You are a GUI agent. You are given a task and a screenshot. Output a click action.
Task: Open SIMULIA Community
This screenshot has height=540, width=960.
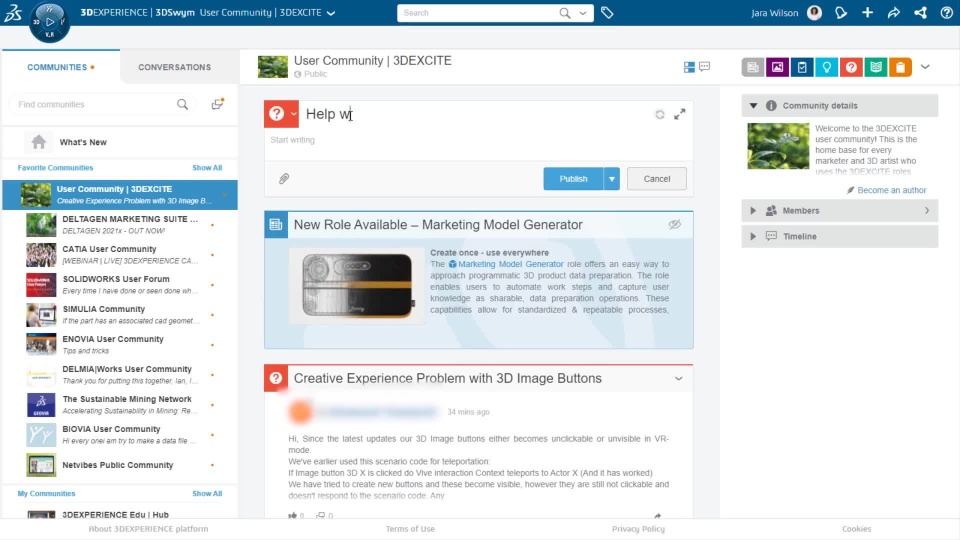click(x=120, y=315)
